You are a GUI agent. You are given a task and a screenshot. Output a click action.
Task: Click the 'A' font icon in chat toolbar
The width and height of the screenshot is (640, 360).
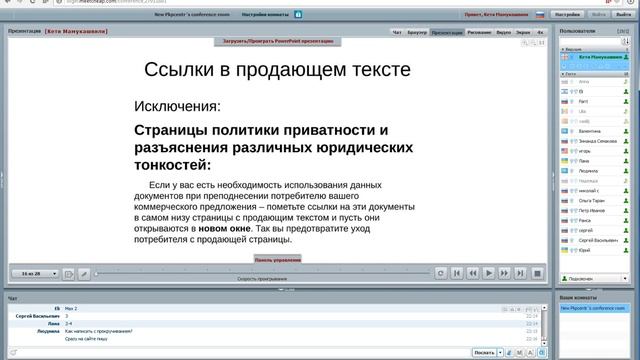[x=530, y=352]
